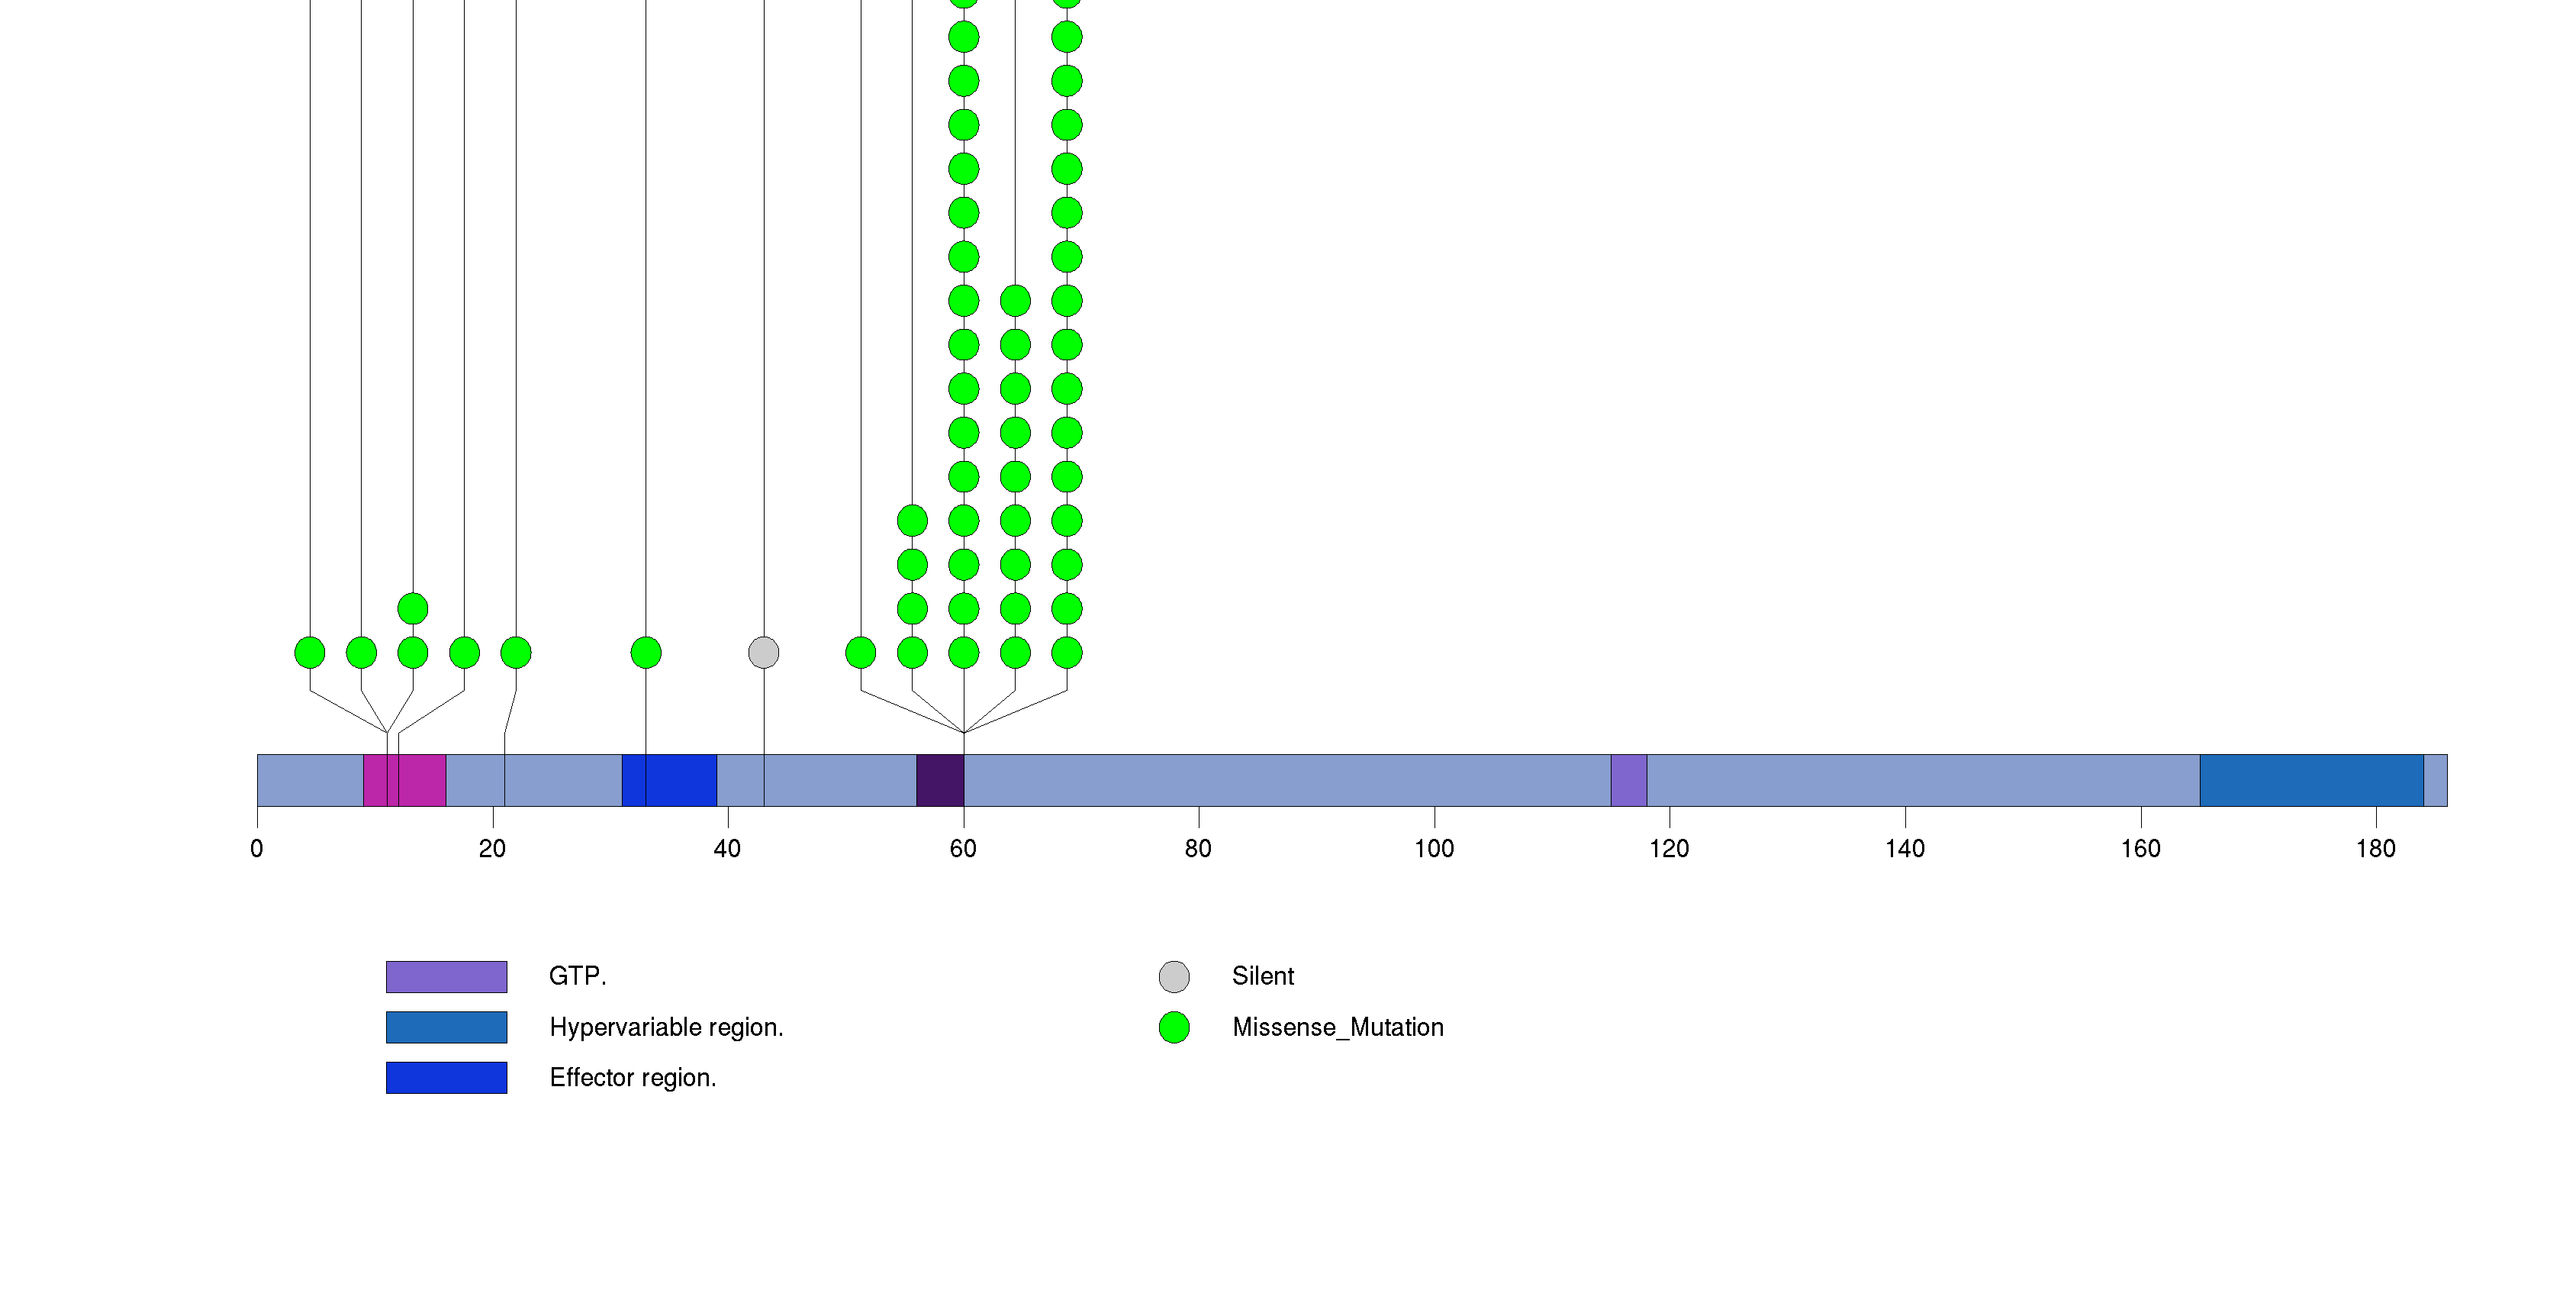Click the Effector region legend blue swatch
Viewport: 2576px width, 1290px height.
point(446,1077)
